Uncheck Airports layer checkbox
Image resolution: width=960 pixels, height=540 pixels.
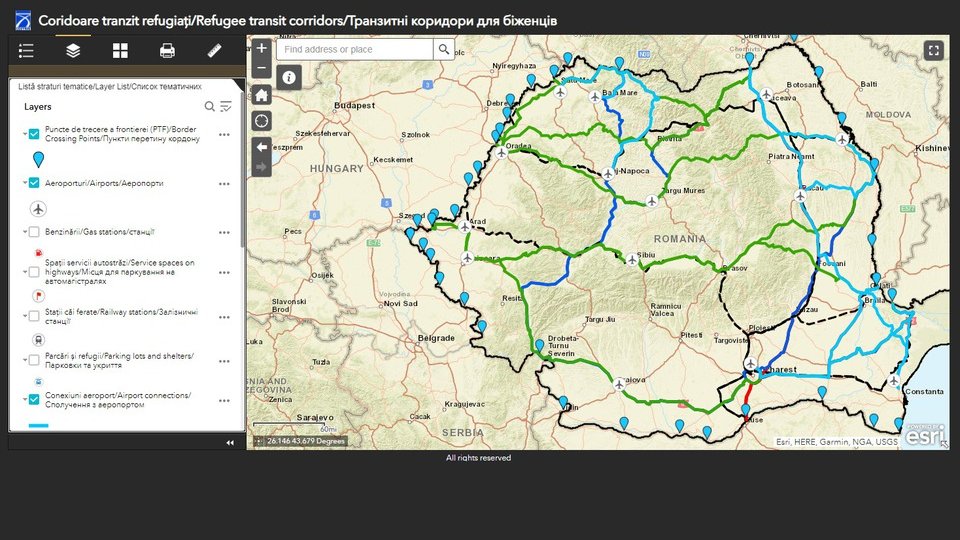click(x=34, y=182)
